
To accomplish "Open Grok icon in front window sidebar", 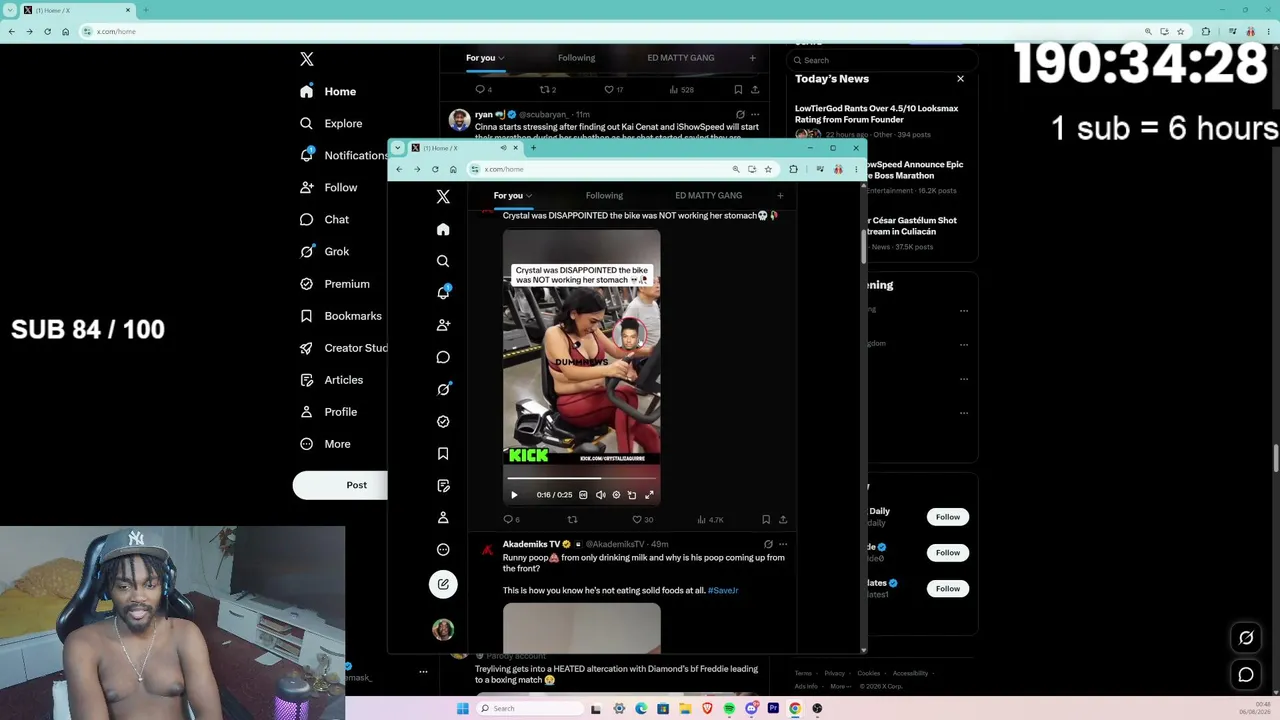I will tap(443, 389).
